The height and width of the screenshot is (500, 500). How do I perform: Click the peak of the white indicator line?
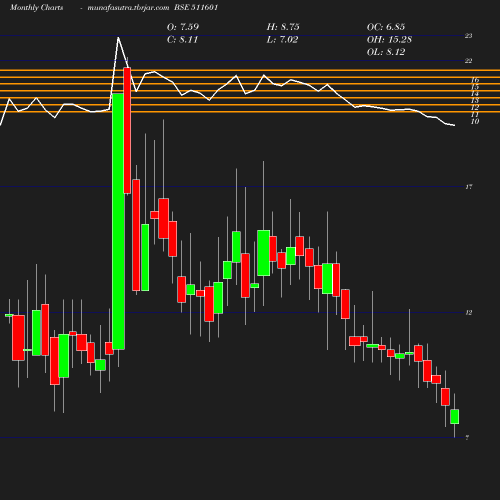(x=118, y=38)
